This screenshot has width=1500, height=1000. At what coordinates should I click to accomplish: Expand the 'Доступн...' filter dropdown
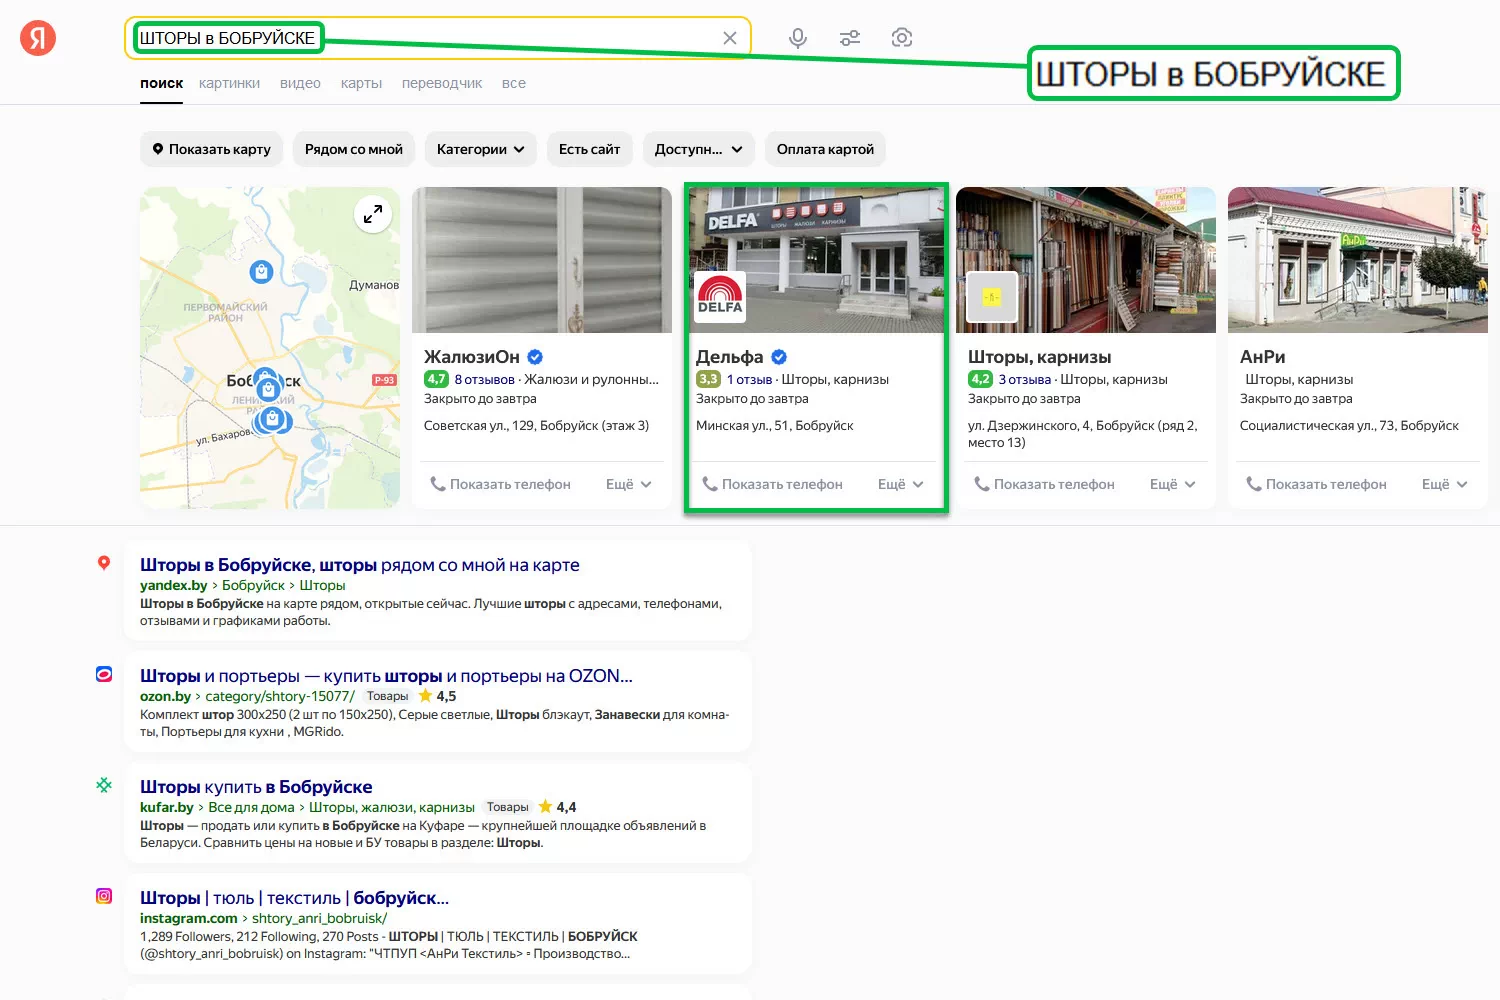coord(698,149)
